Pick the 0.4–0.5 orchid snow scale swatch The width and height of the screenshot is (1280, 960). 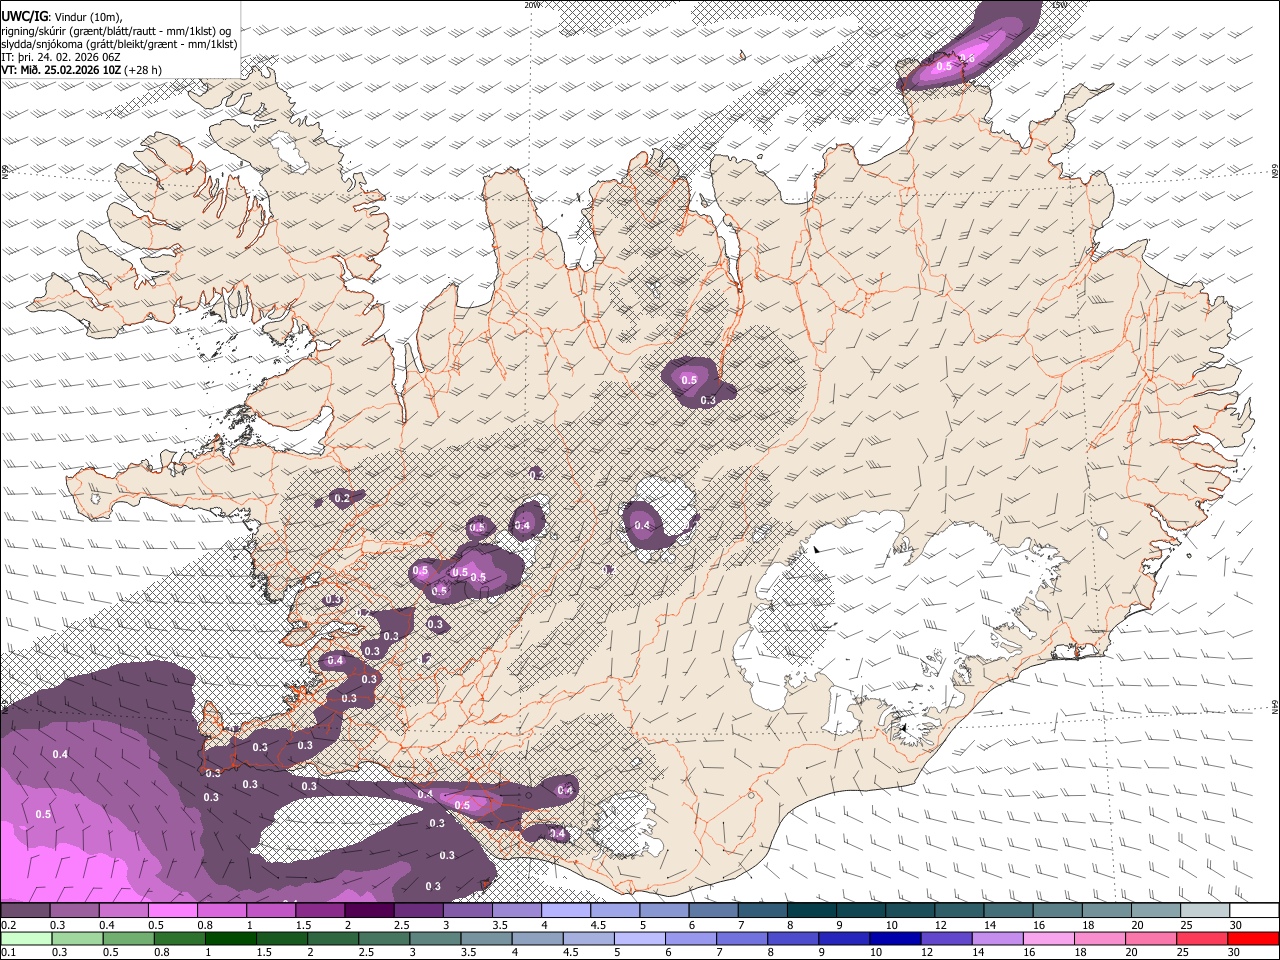pyautogui.click(x=123, y=910)
